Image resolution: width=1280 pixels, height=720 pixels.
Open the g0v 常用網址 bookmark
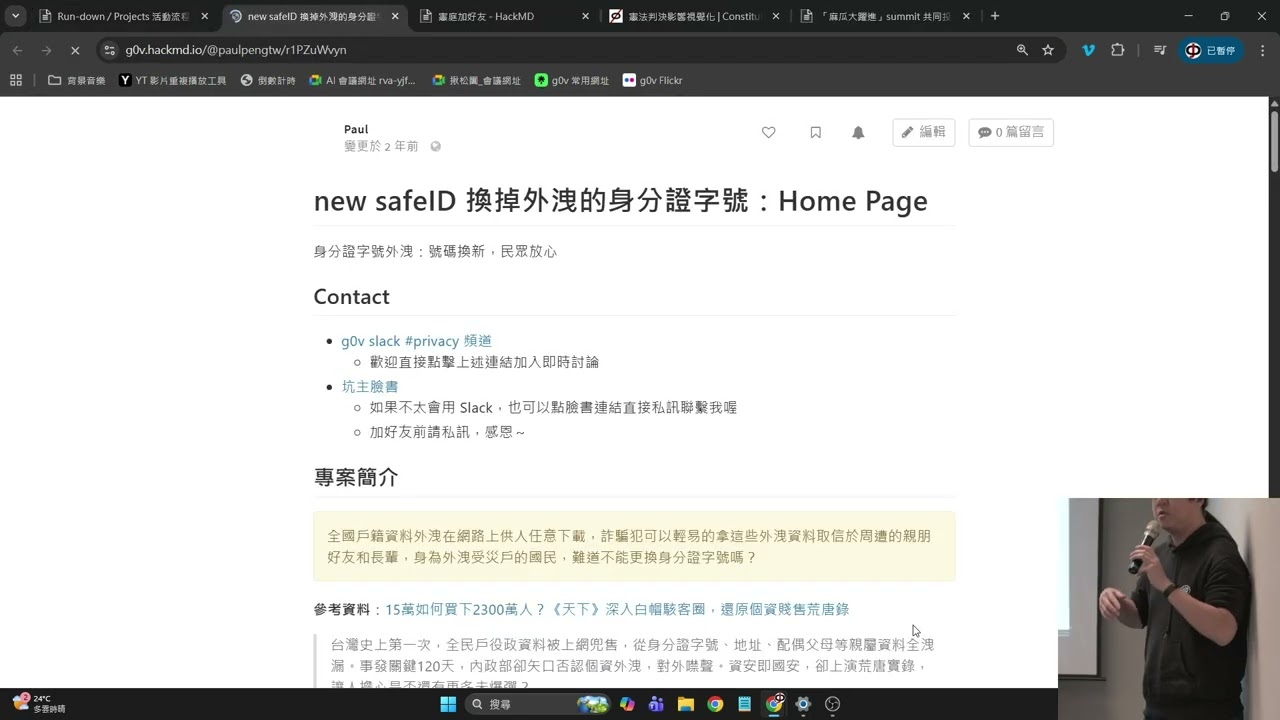point(572,80)
